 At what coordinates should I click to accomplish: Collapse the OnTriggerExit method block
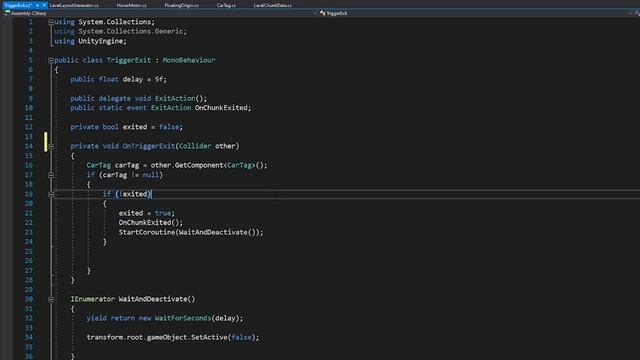(51, 146)
